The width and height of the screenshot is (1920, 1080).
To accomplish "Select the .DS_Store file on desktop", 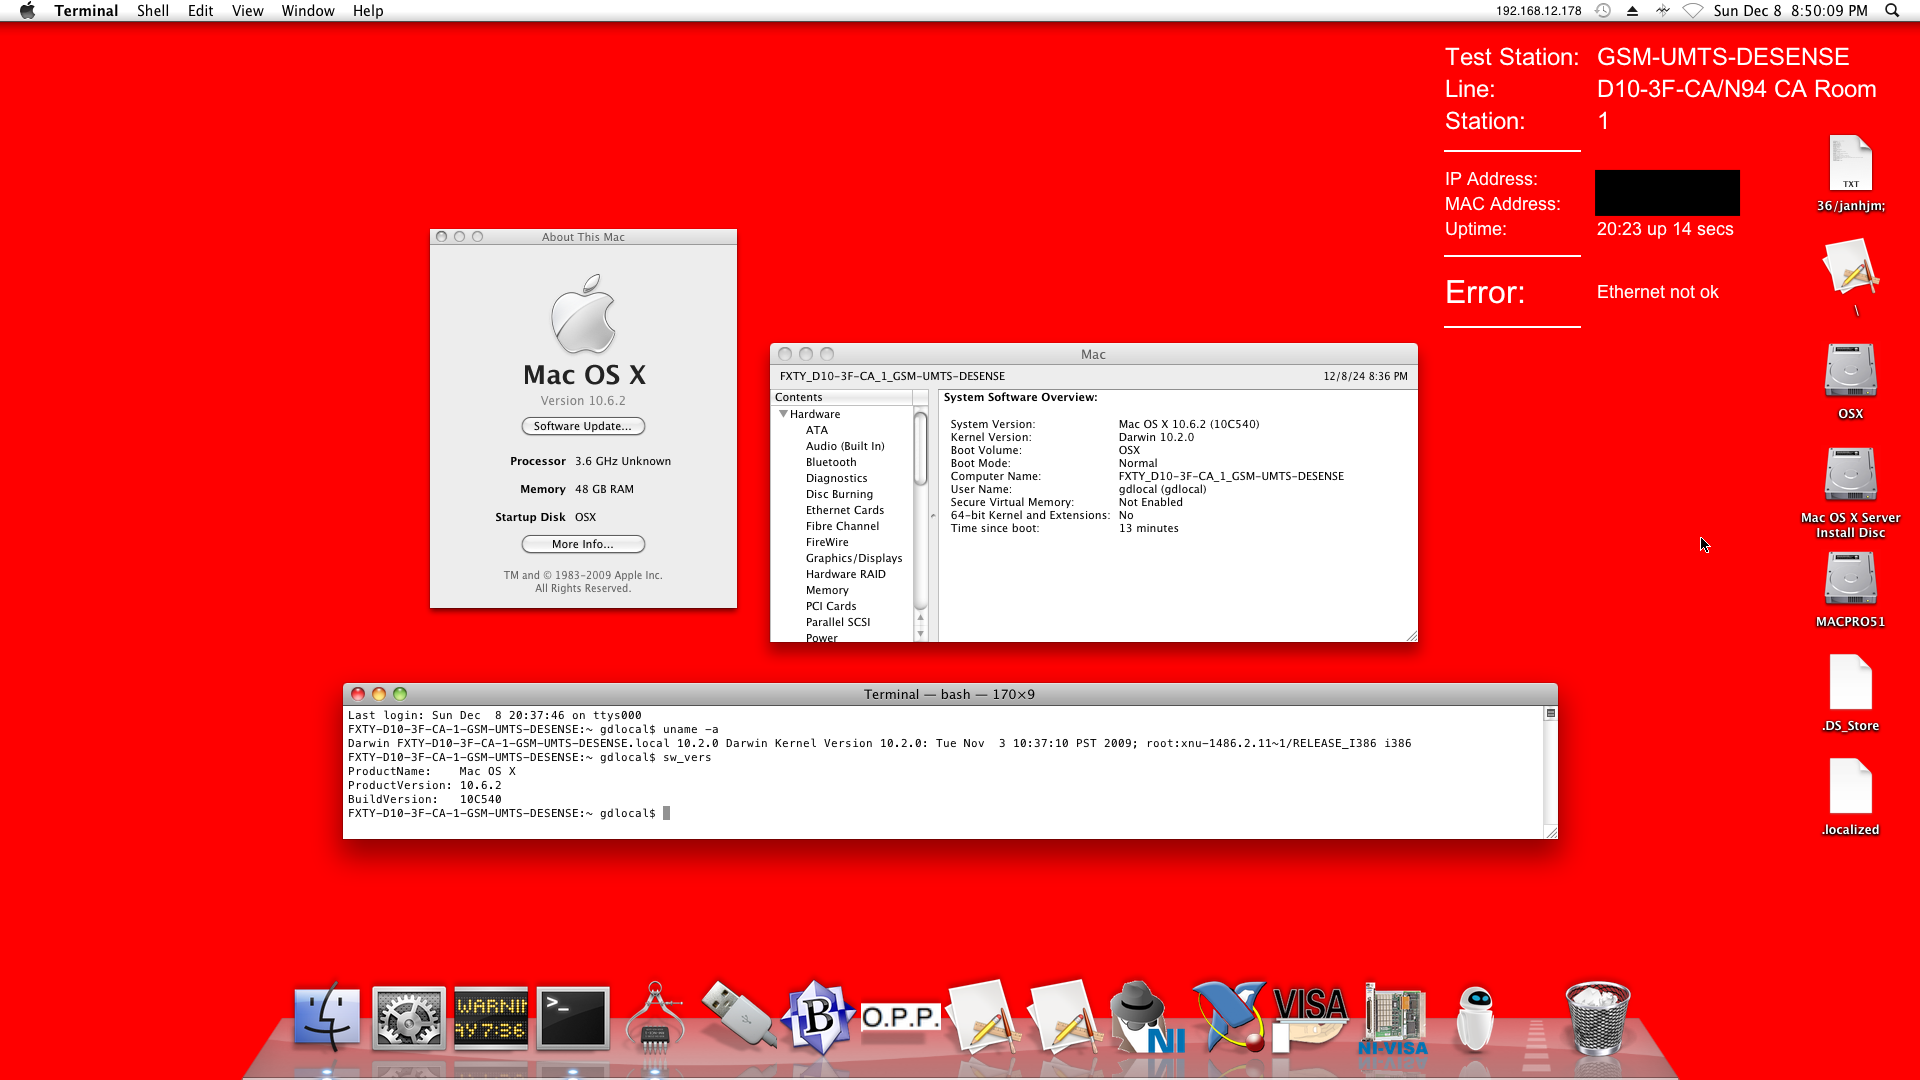I will [1850, 693].
